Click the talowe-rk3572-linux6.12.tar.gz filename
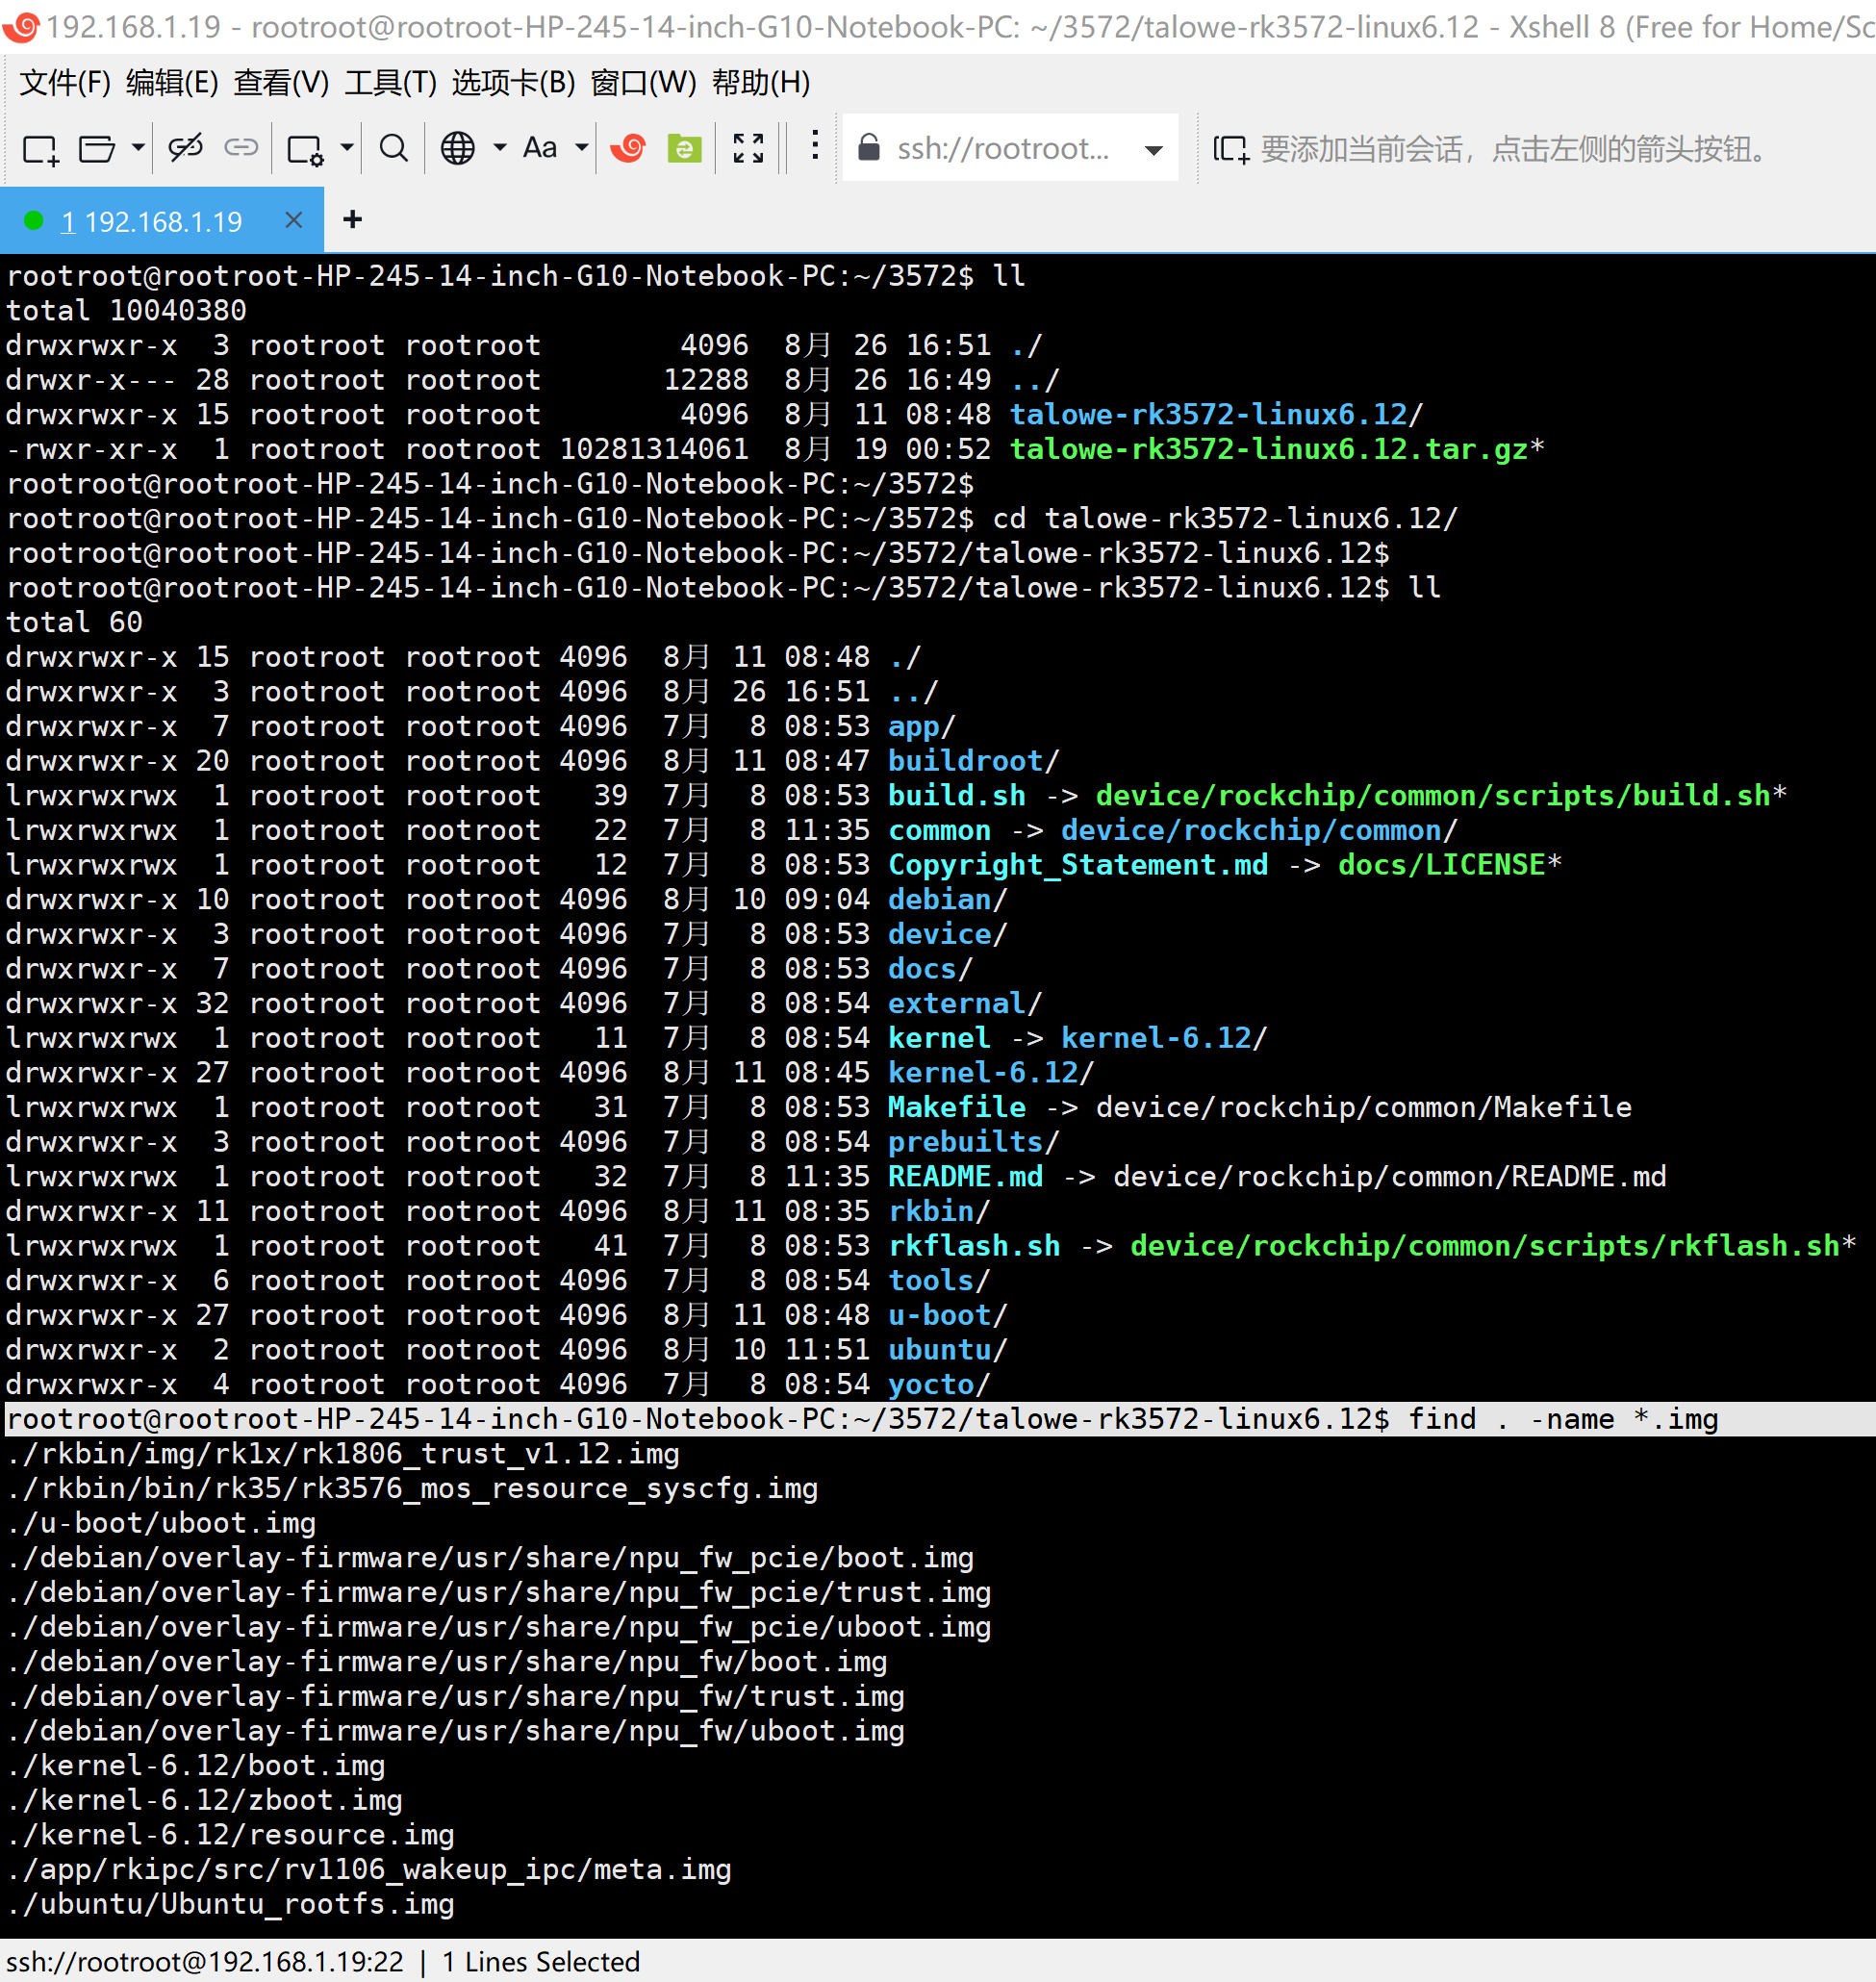The image size is (1876, 1982). [x=1268, y=450]
